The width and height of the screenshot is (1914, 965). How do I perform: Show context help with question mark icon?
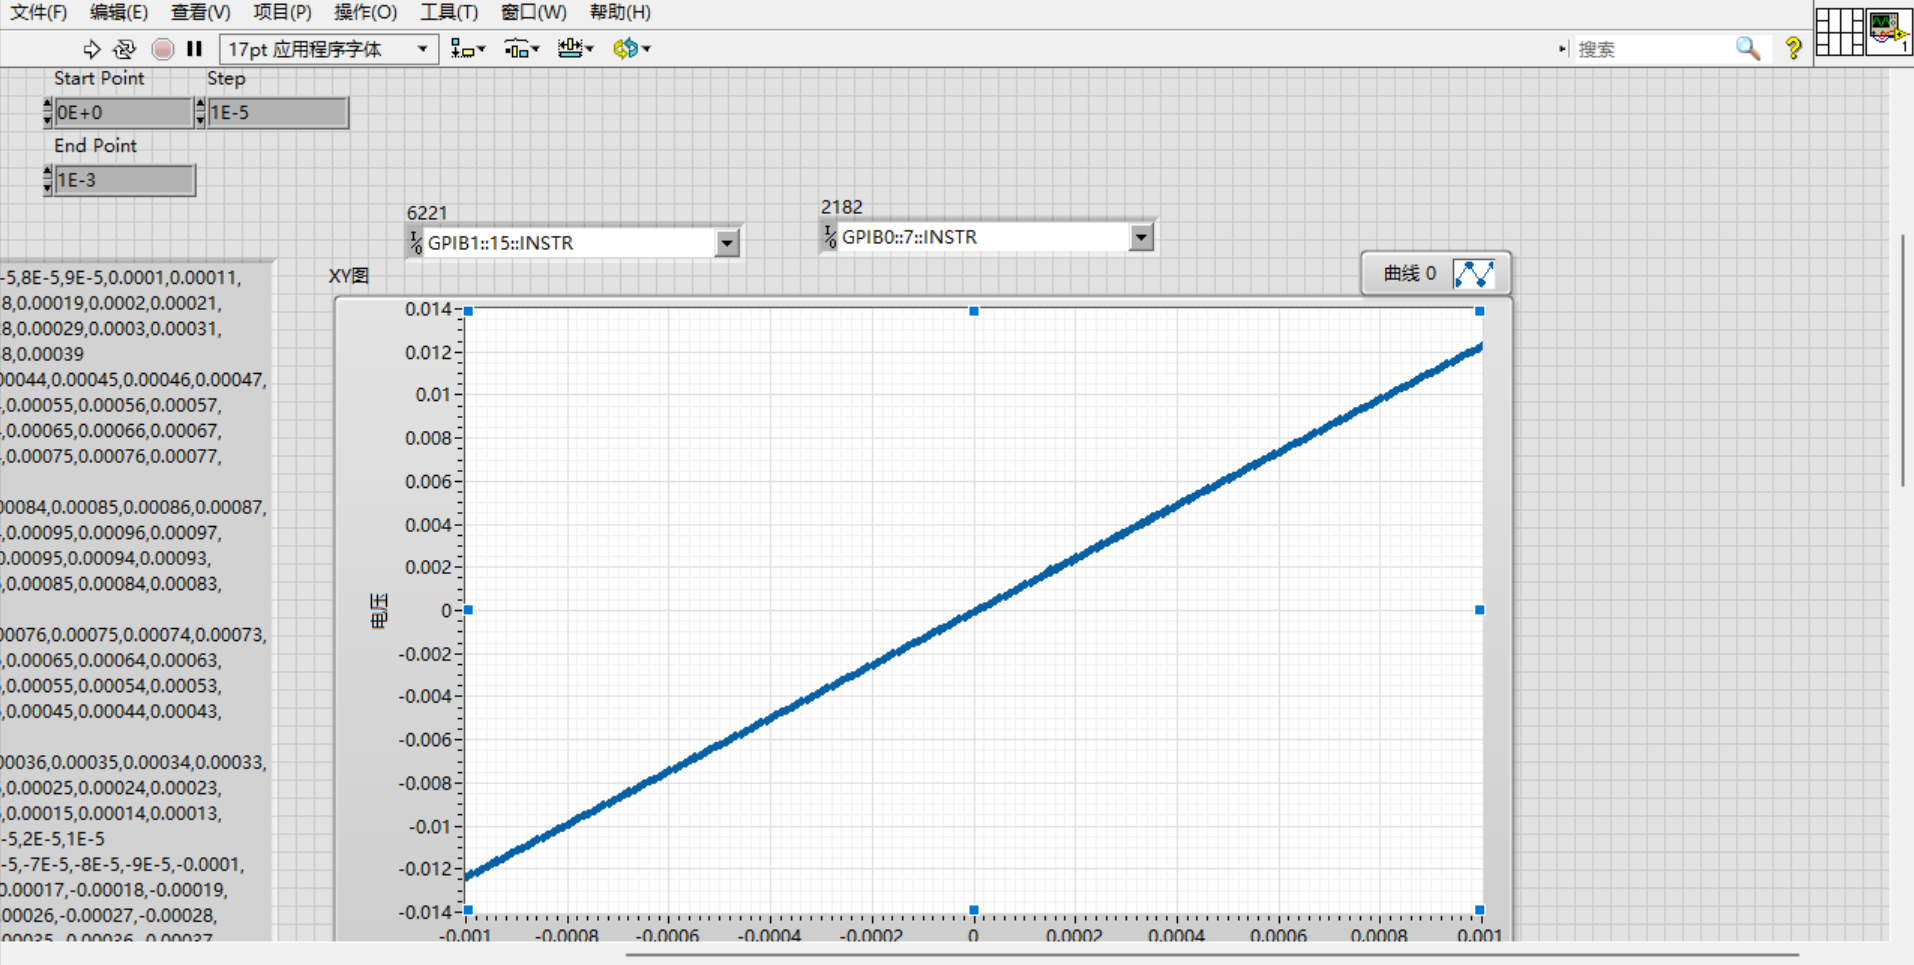pyautogui.click(x=1793, y=48)
